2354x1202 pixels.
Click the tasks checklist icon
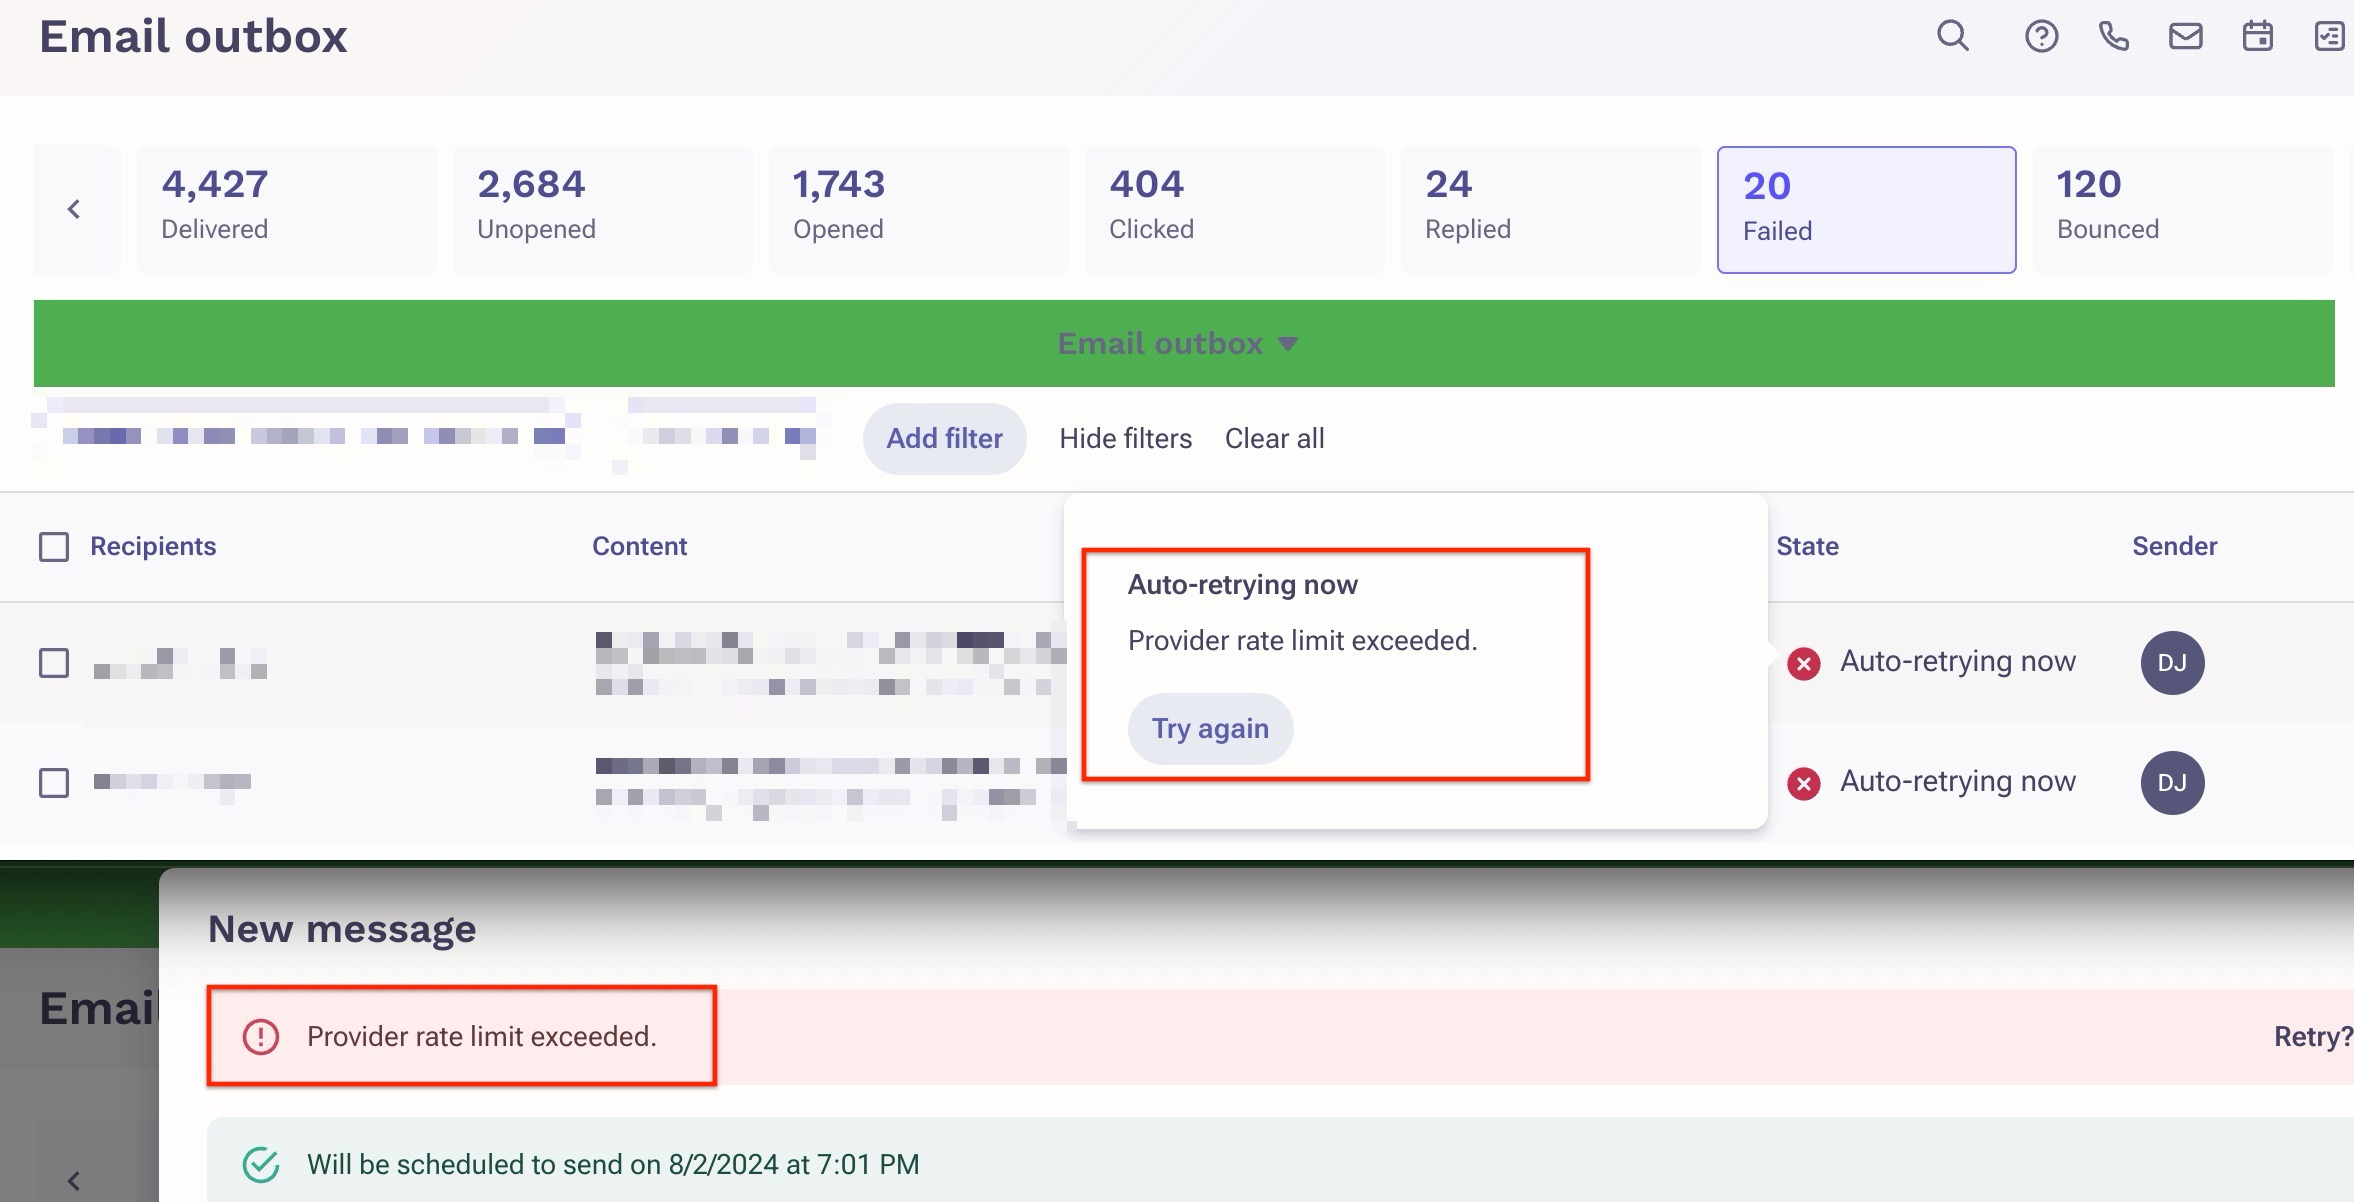coord(2329,37)
